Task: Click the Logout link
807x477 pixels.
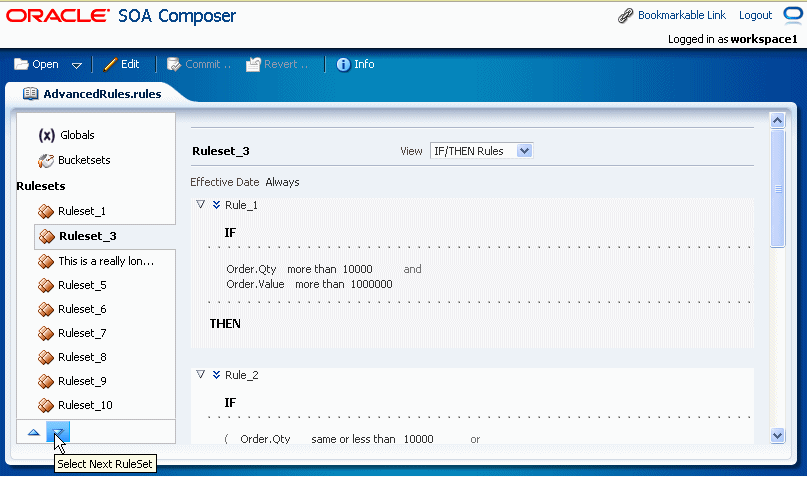Action: [x=755, y=15]
